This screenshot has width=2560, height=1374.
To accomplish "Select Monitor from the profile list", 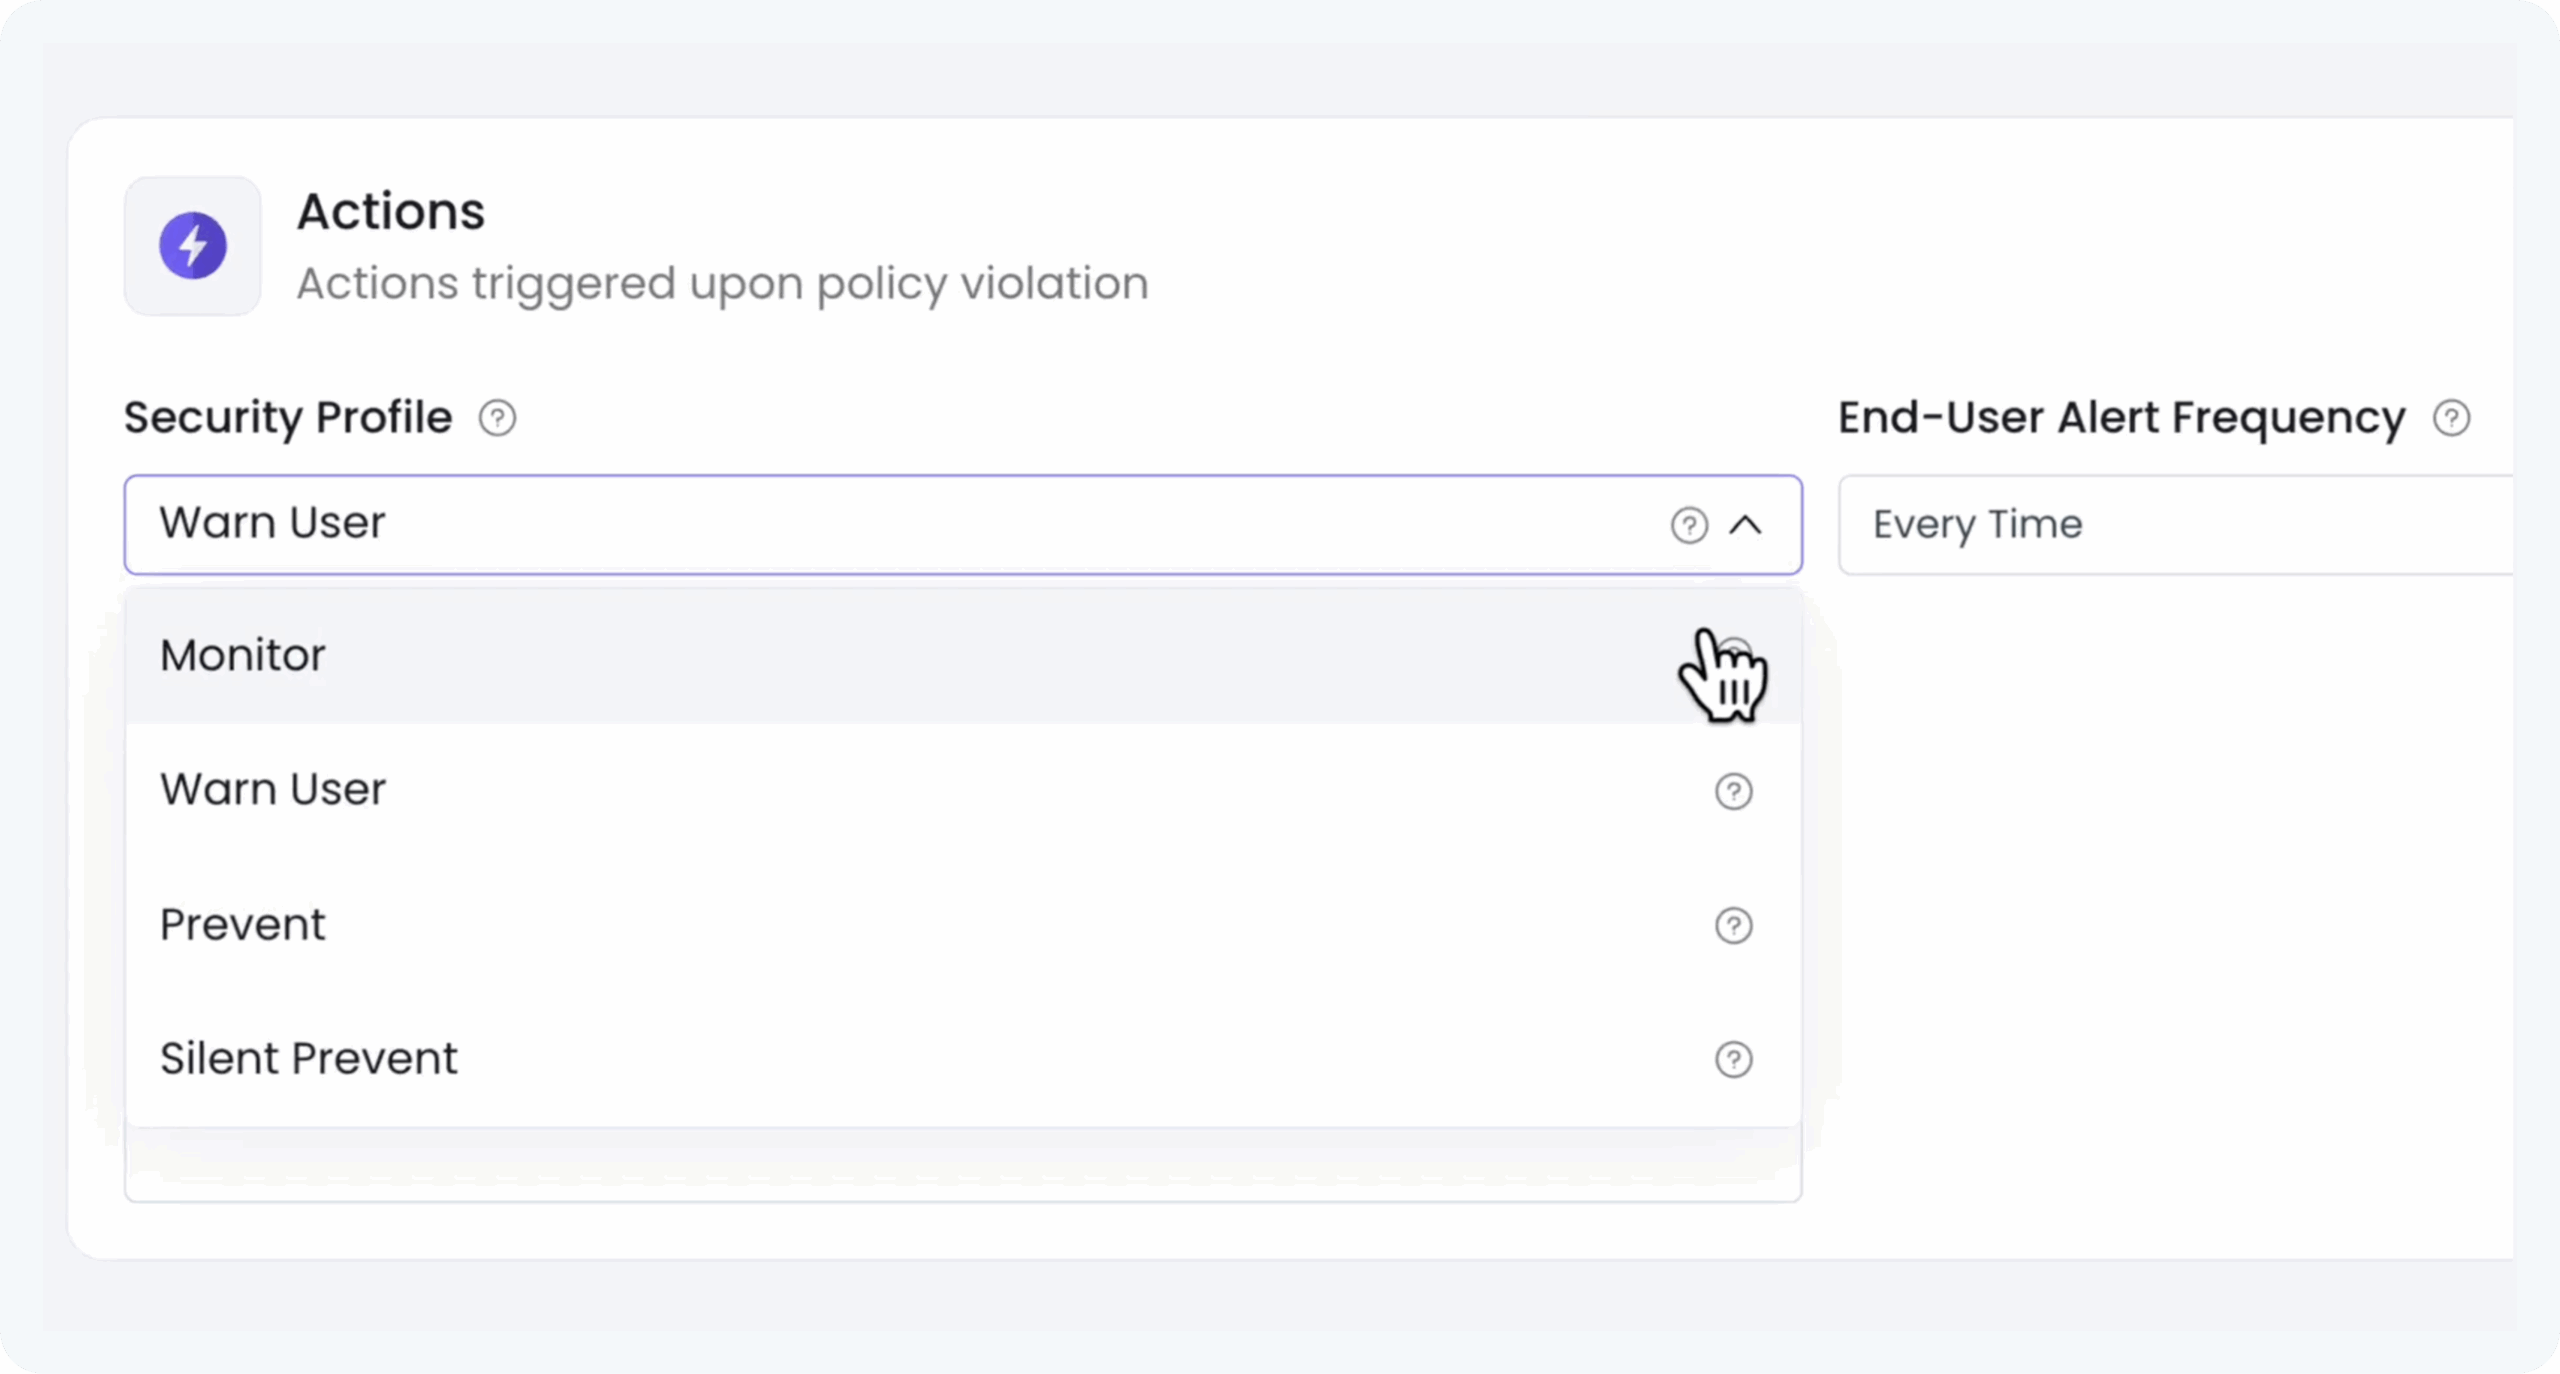I will point(244,656).
